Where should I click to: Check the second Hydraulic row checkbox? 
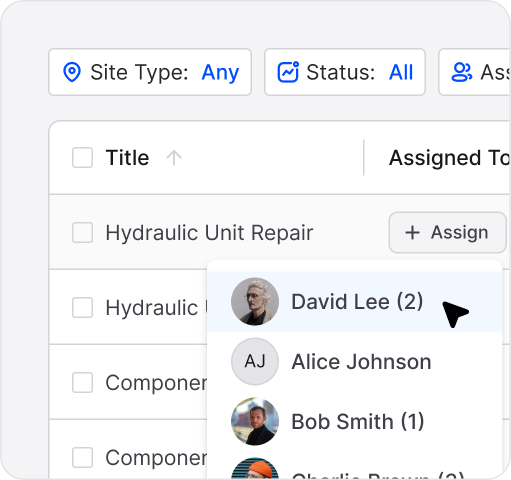coord(82,307)
